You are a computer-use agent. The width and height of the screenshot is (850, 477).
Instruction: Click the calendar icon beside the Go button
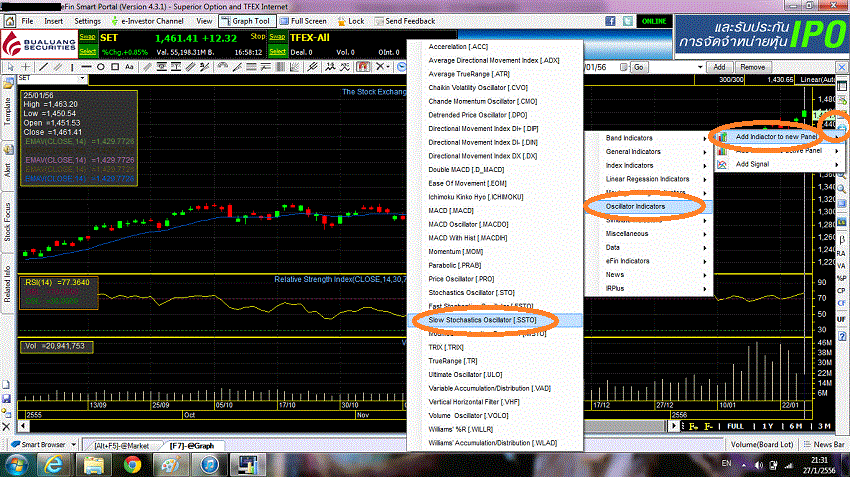623,67
